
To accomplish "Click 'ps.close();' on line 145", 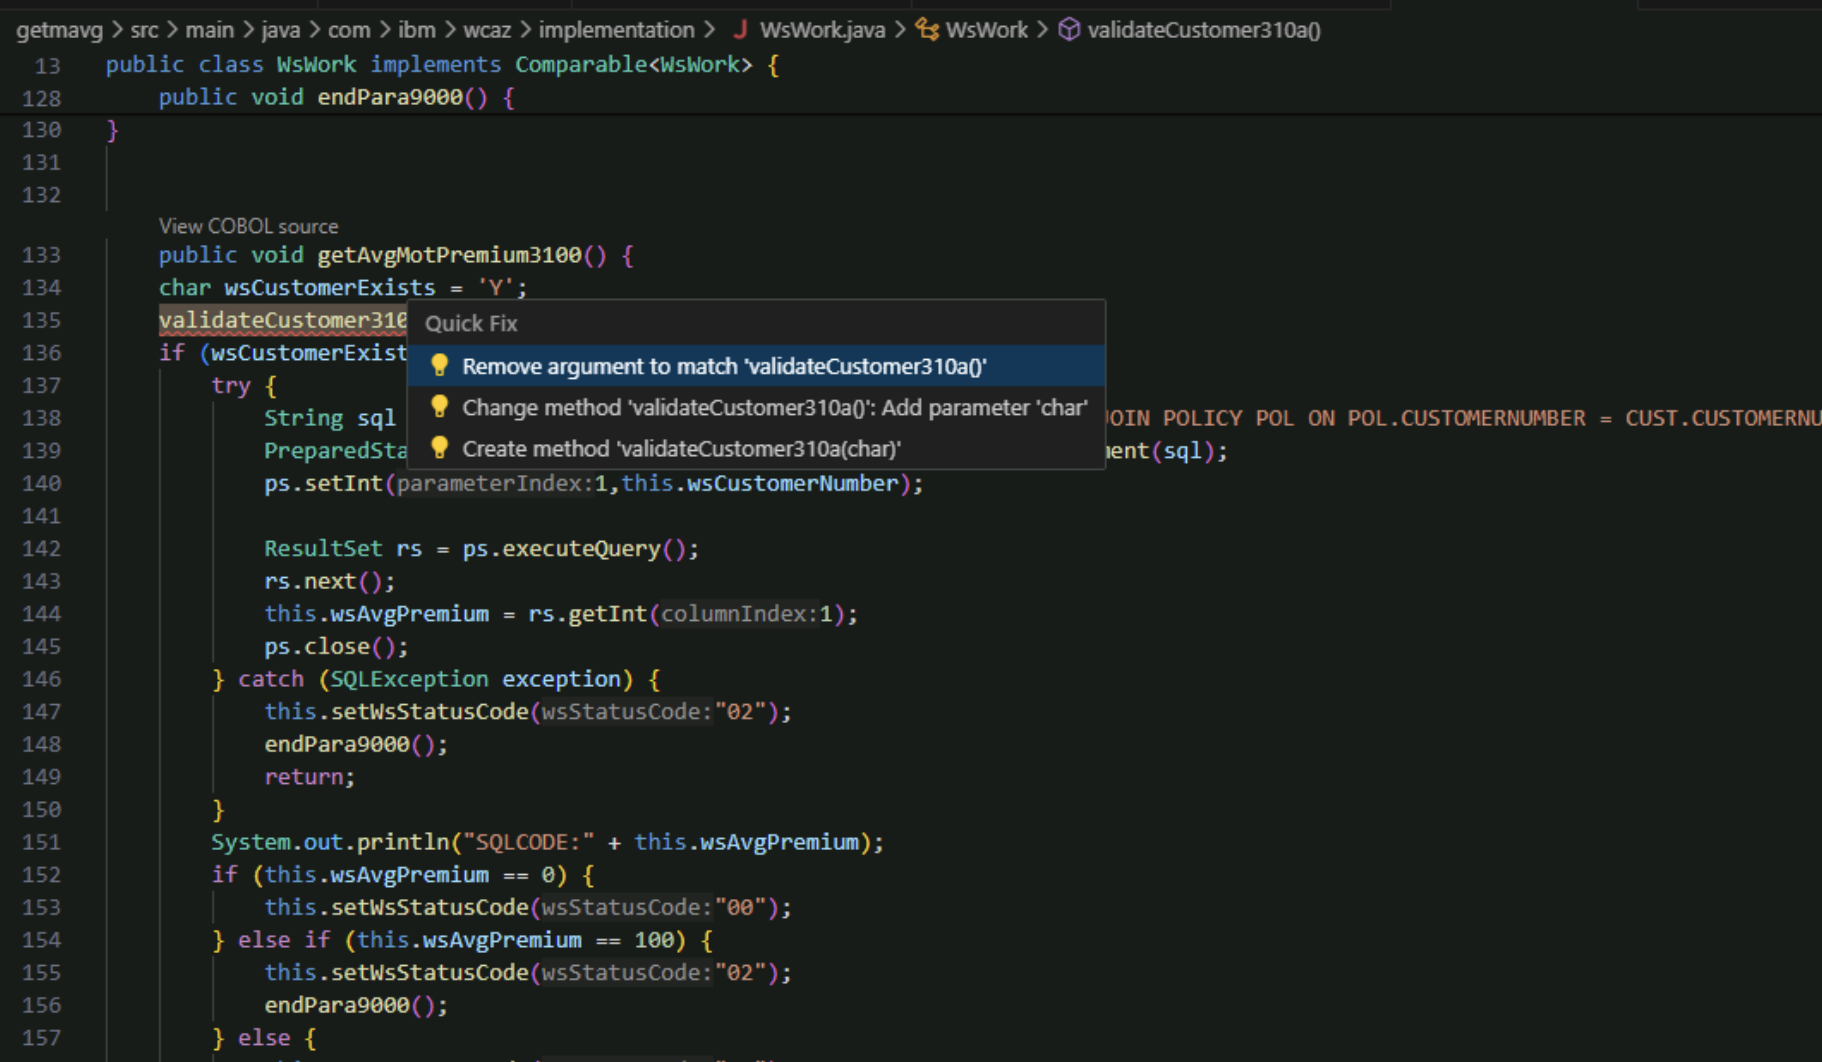I will coord(336,647).
